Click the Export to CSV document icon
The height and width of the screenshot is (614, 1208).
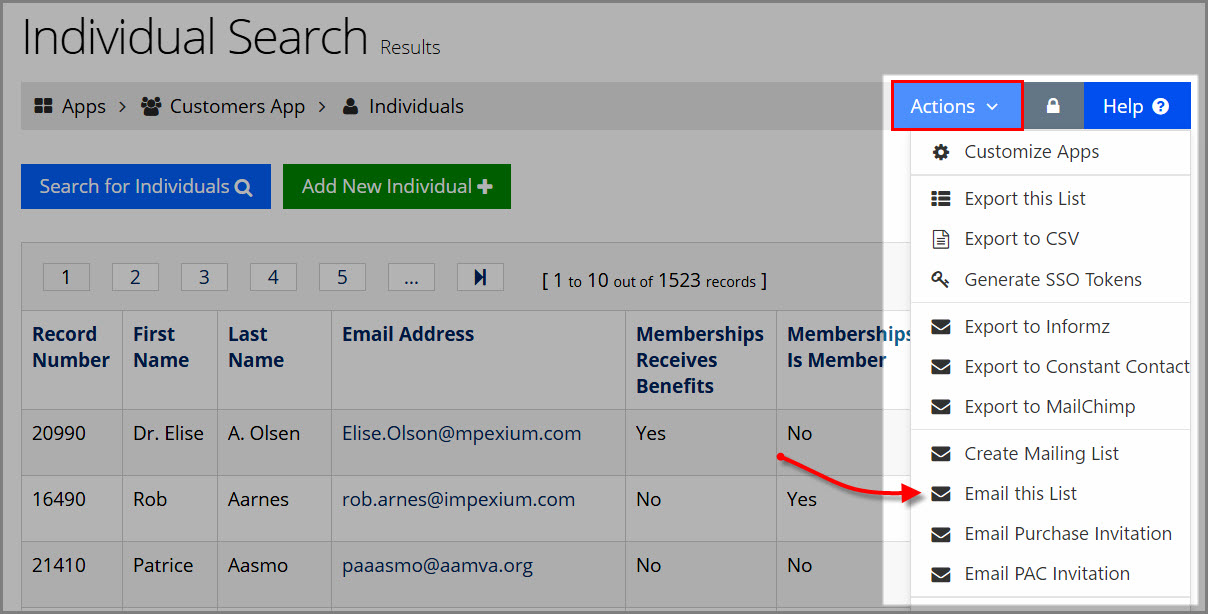940,239
